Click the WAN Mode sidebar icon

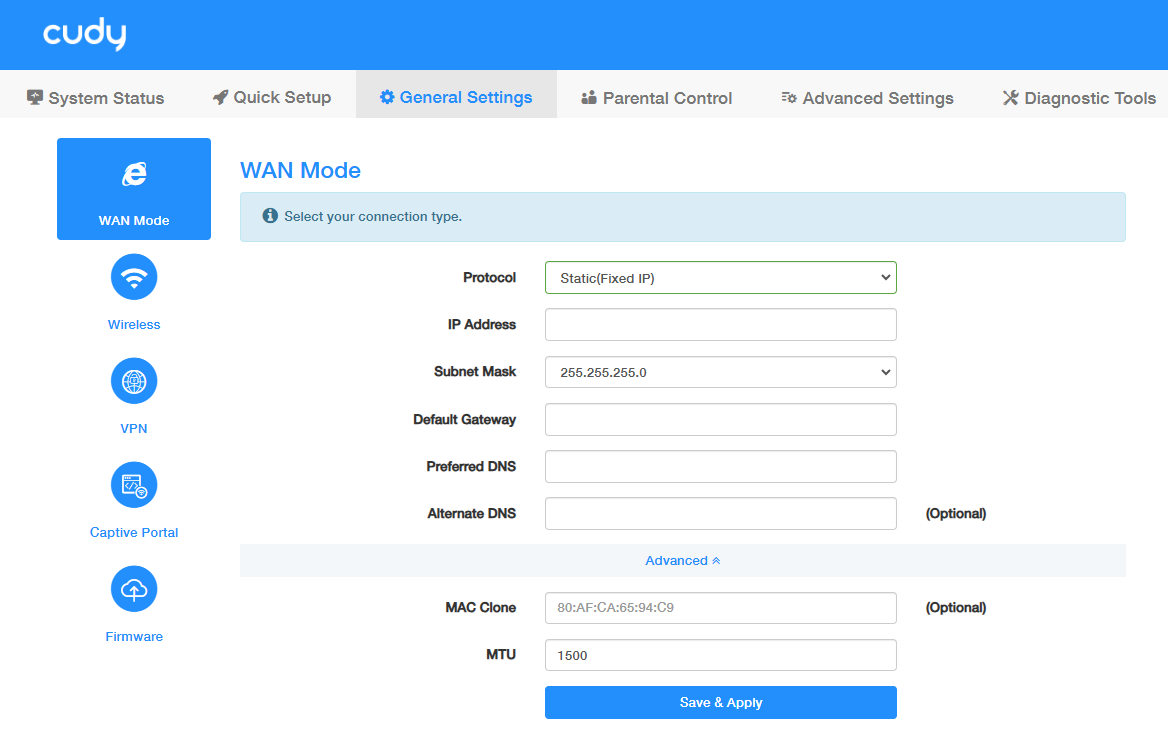pos(134,176)
